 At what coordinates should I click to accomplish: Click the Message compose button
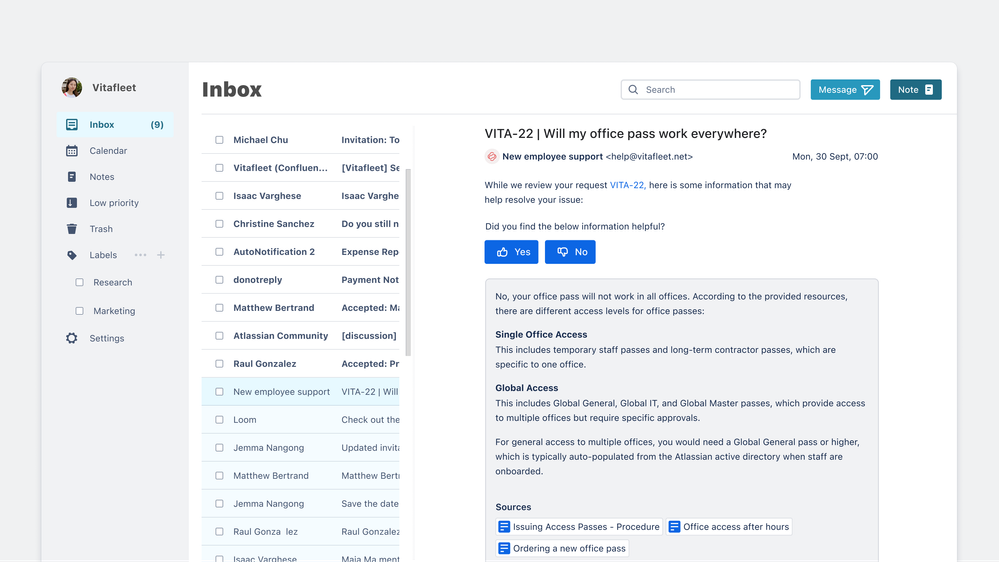[x=845, y=90]
